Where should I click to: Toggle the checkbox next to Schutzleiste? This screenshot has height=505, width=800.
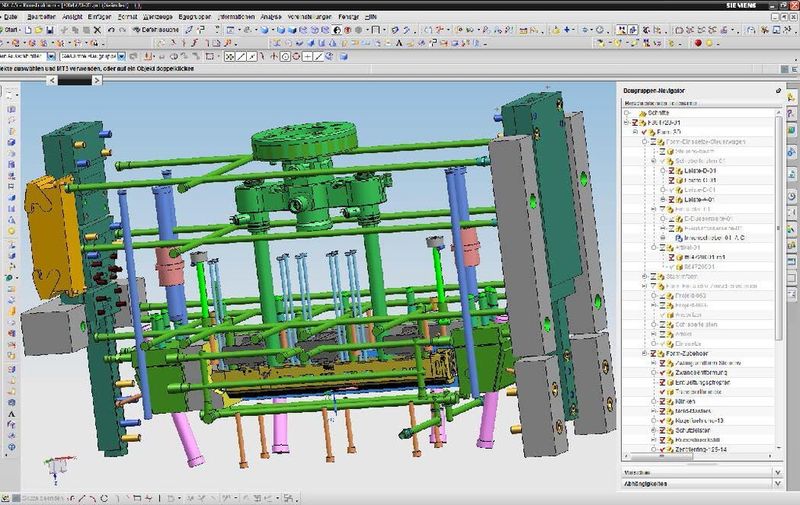(x=662, y=428)
